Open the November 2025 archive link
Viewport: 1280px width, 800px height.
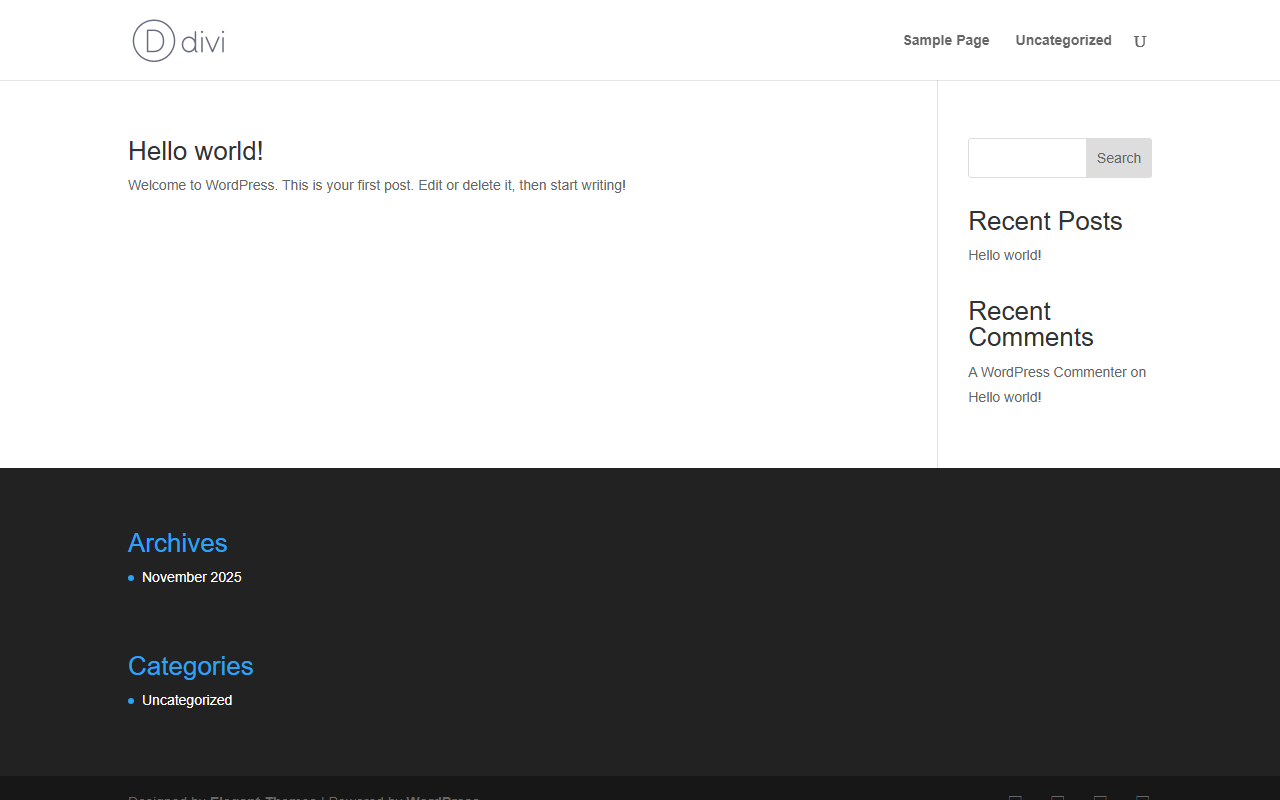[x=192, y=577]
